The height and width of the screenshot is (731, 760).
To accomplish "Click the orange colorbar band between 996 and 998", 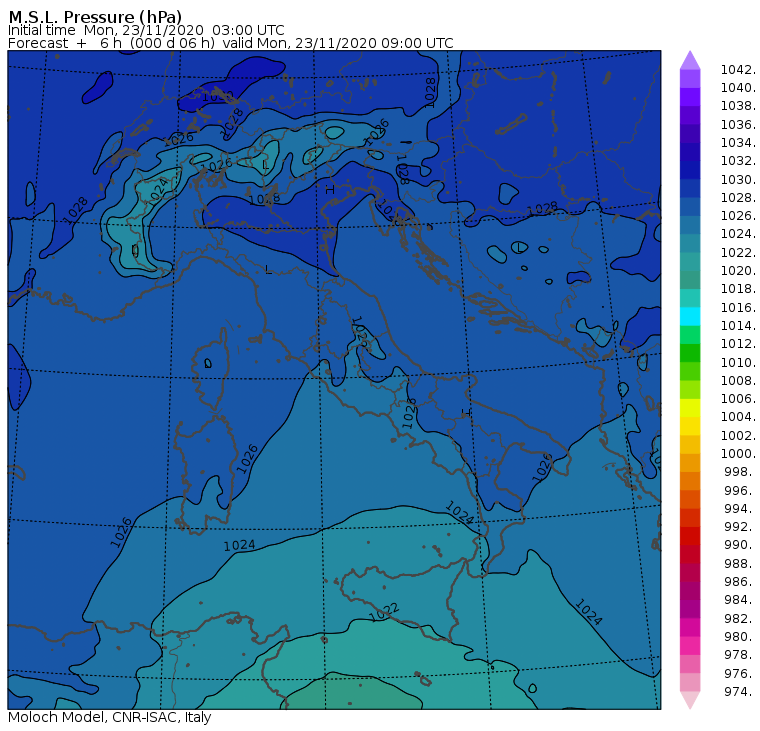I will point(690,481).
